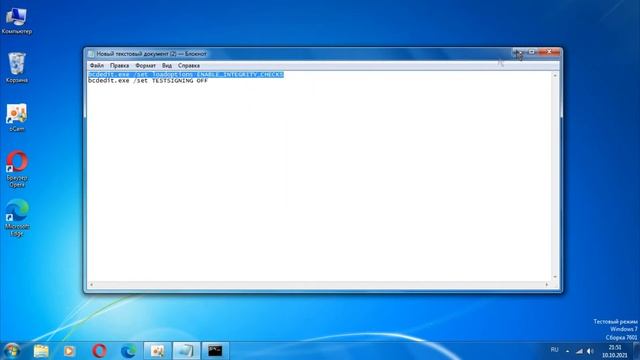Open the taskbar clock and date
640x360 pixels.
click(615, 351)
